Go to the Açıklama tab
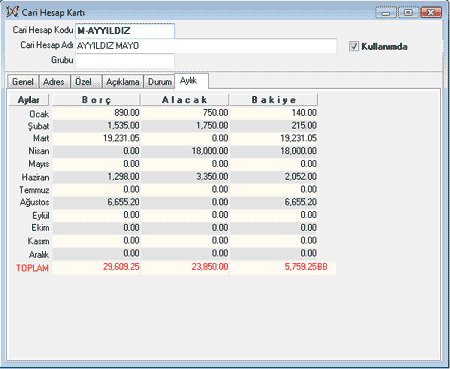 [x=123, y=82]
